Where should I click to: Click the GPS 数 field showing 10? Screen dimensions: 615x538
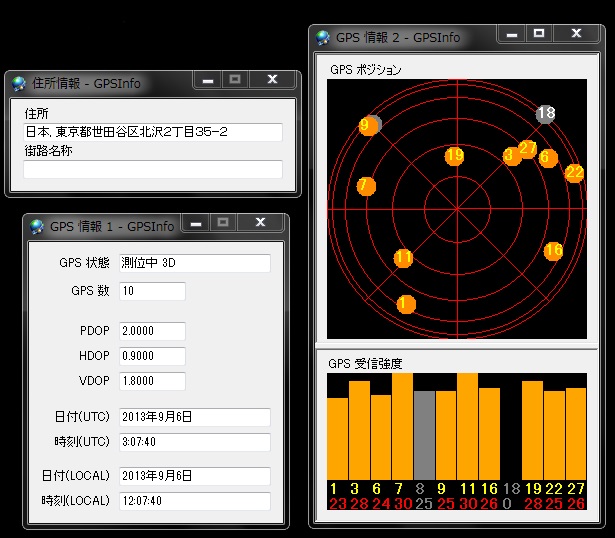point(152,291)
